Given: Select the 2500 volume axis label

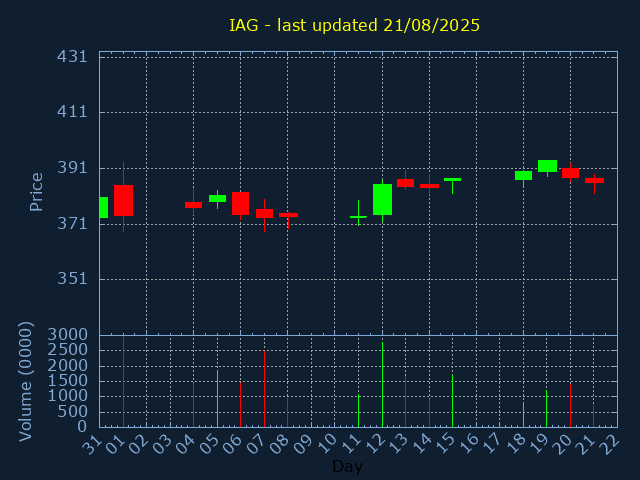Looking at the screenshot, I should (x=68, y=350).
